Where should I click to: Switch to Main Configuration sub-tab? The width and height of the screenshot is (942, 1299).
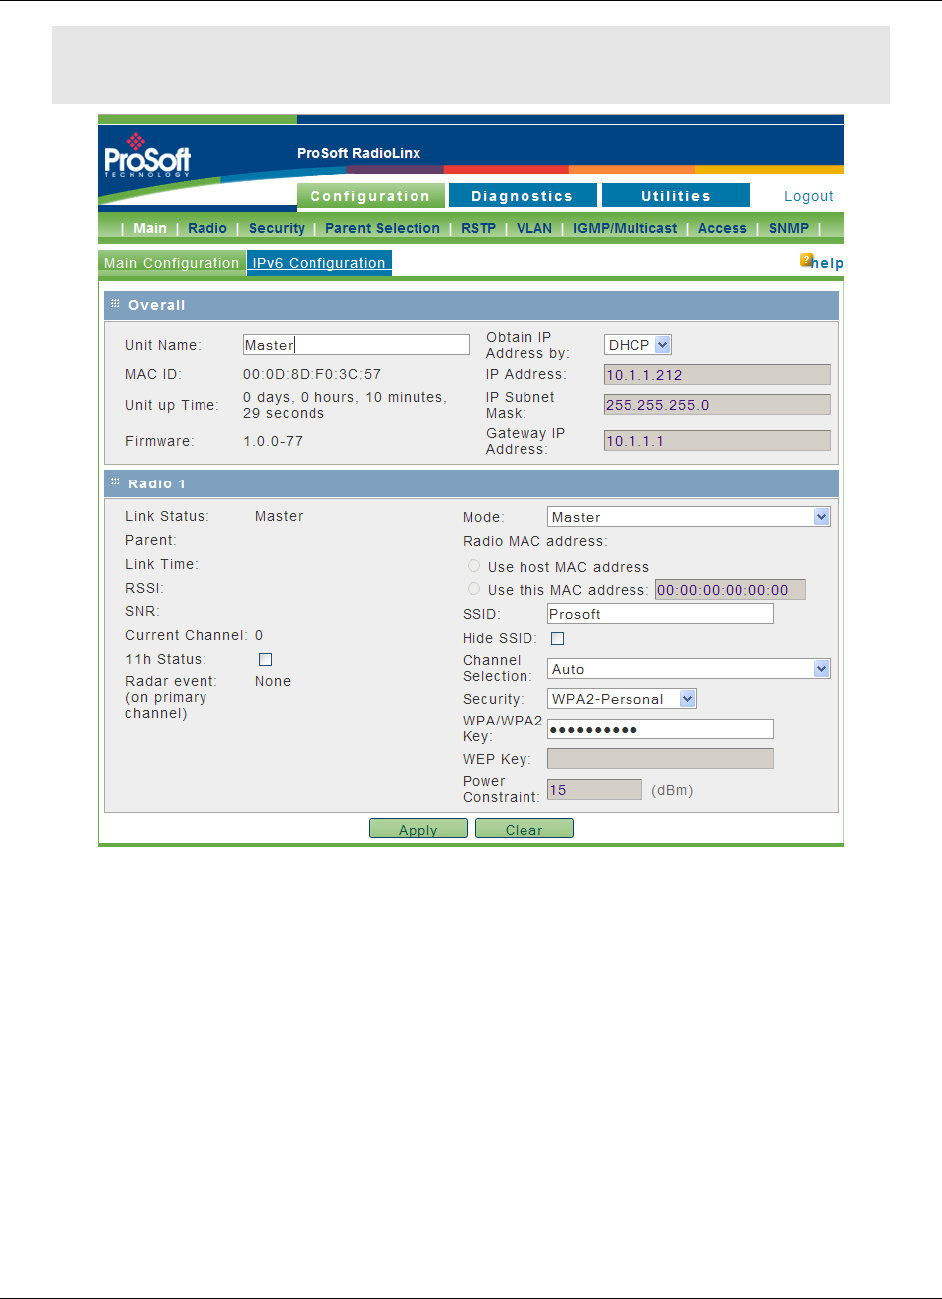coord(172,263)
